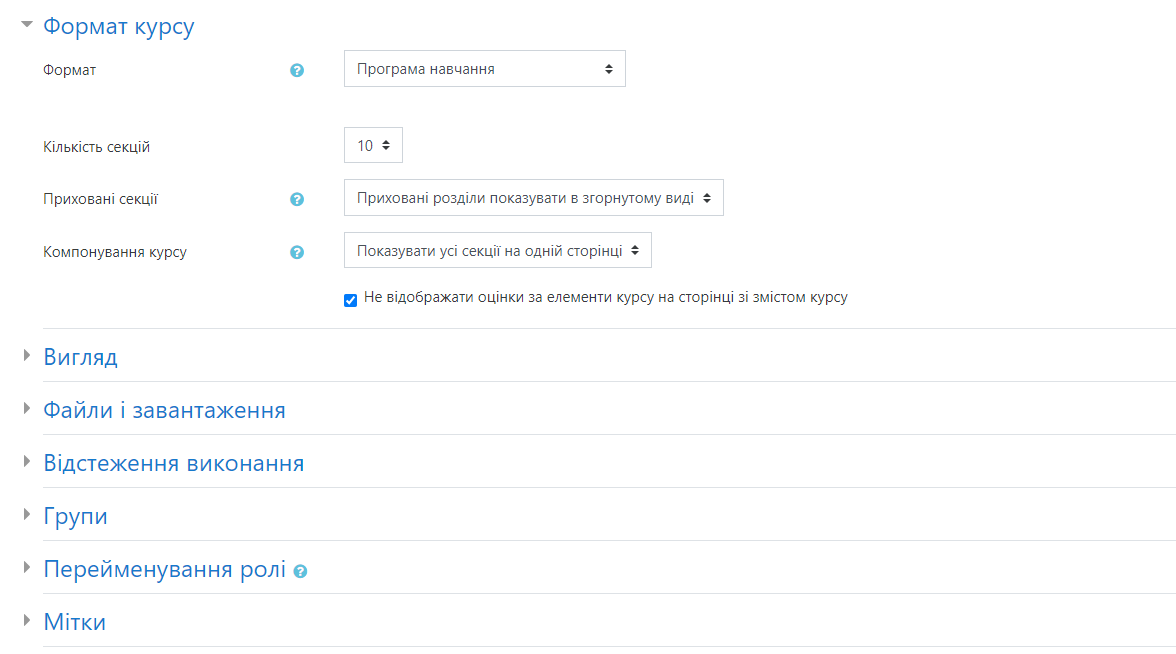The height and width of the screenshot is (654, 1176).
Task: Click the Вигляд heading link
Action: (80, 357)
